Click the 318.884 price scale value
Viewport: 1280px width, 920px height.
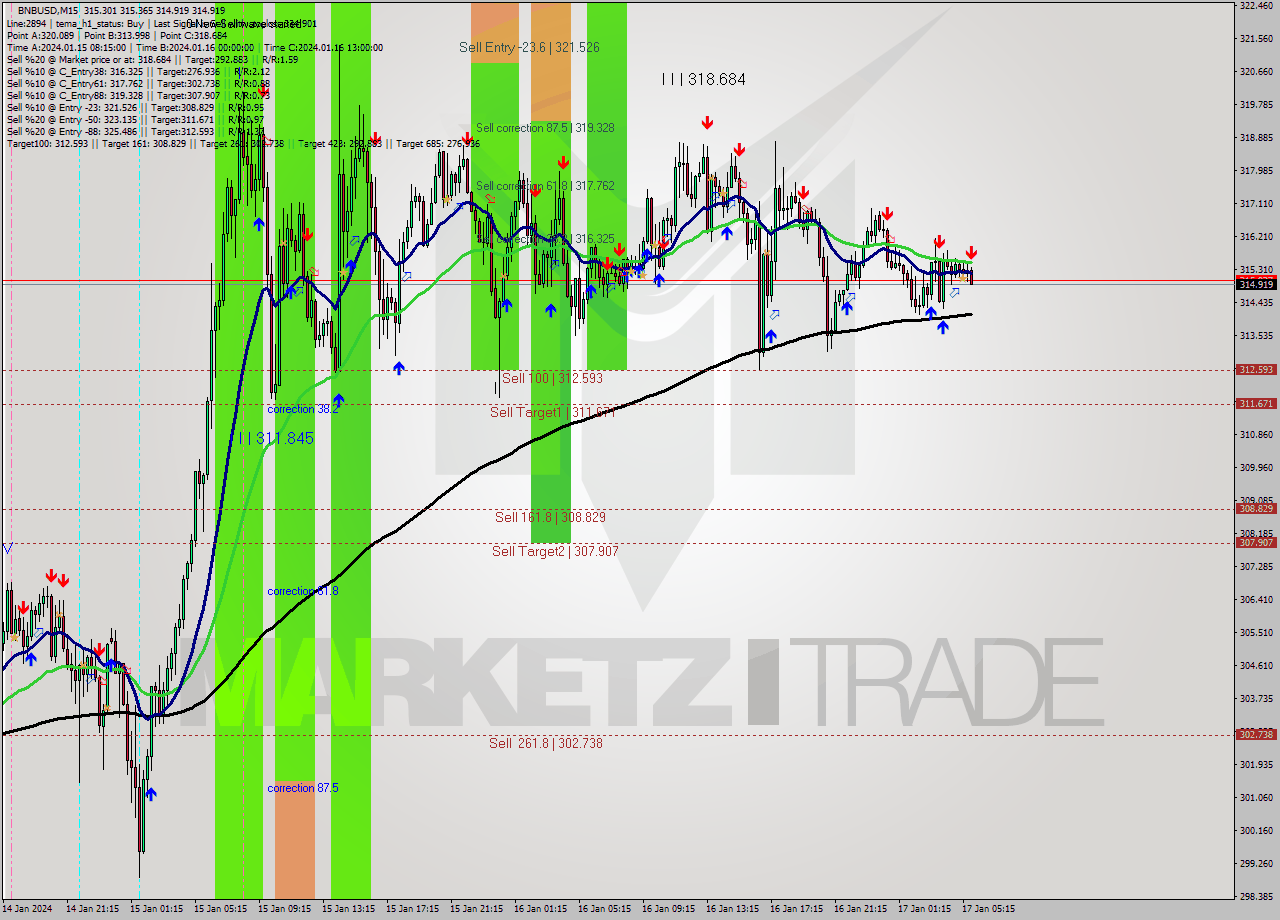(1256, 138)
